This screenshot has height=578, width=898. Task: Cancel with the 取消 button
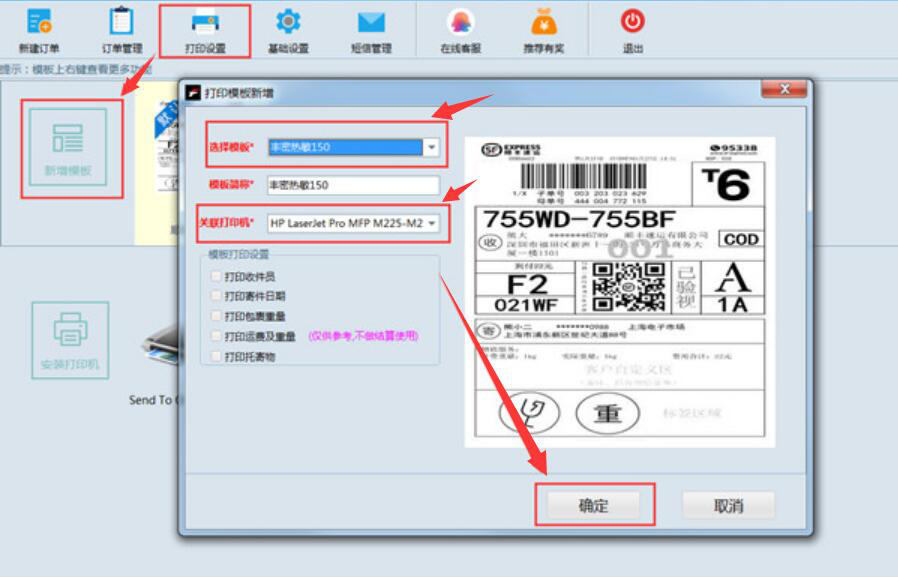728,505
